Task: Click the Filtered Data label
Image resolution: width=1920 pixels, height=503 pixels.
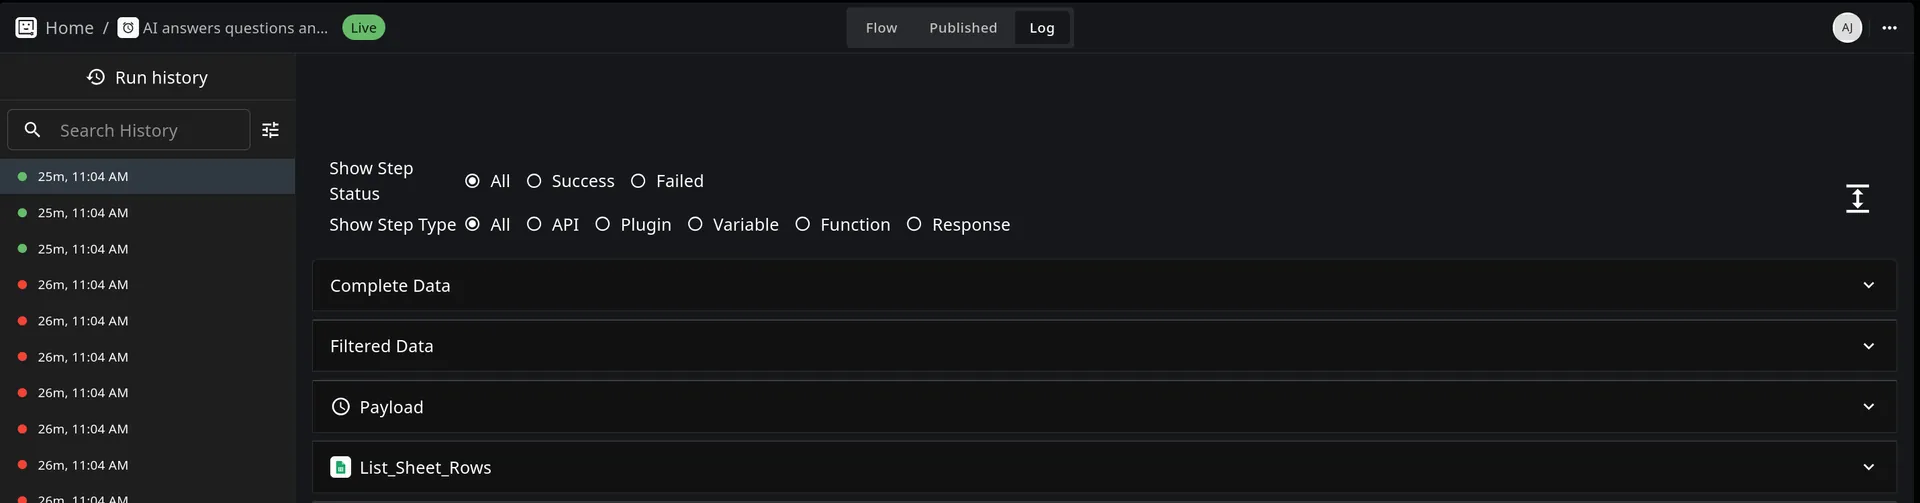Action: [382, 346]
